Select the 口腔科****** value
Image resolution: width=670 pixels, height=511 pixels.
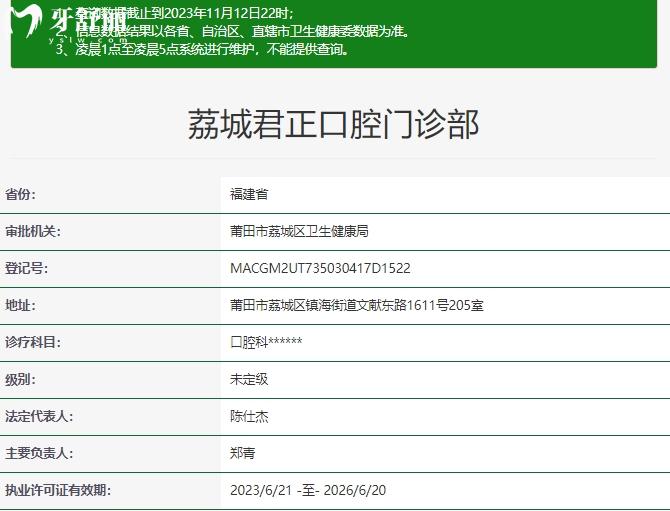tap(266, 342)
